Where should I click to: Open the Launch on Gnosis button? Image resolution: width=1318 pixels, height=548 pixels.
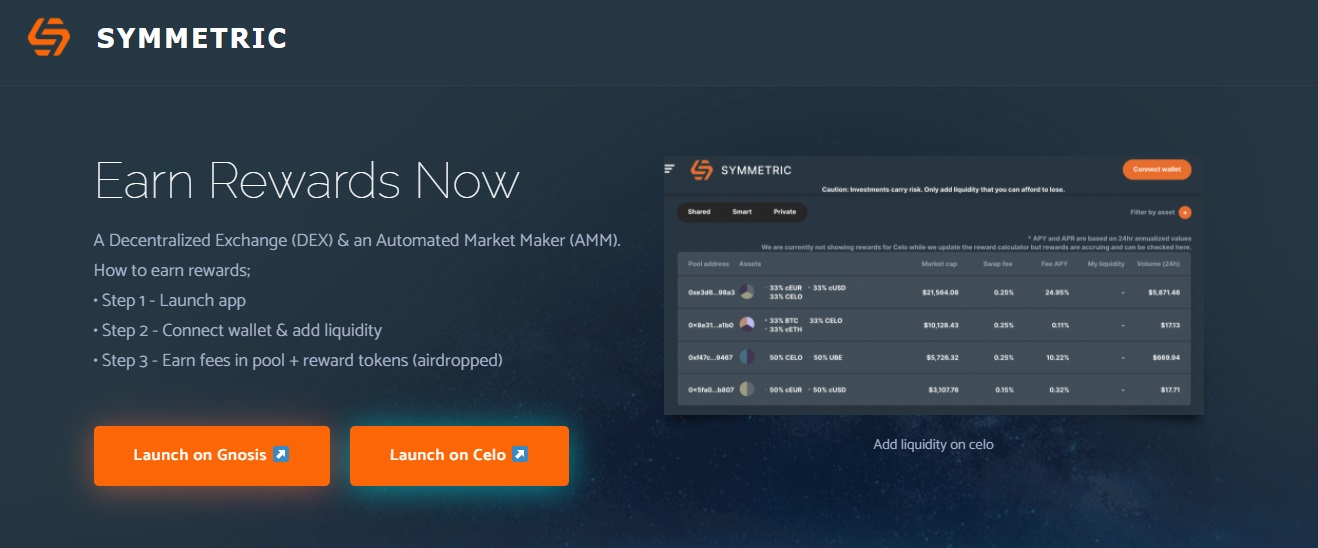[x=212, y=456]
